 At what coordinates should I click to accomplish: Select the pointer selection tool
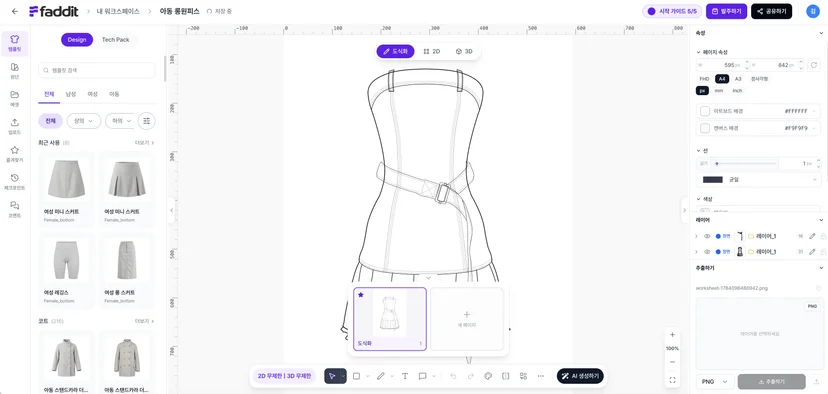point(332,376)
